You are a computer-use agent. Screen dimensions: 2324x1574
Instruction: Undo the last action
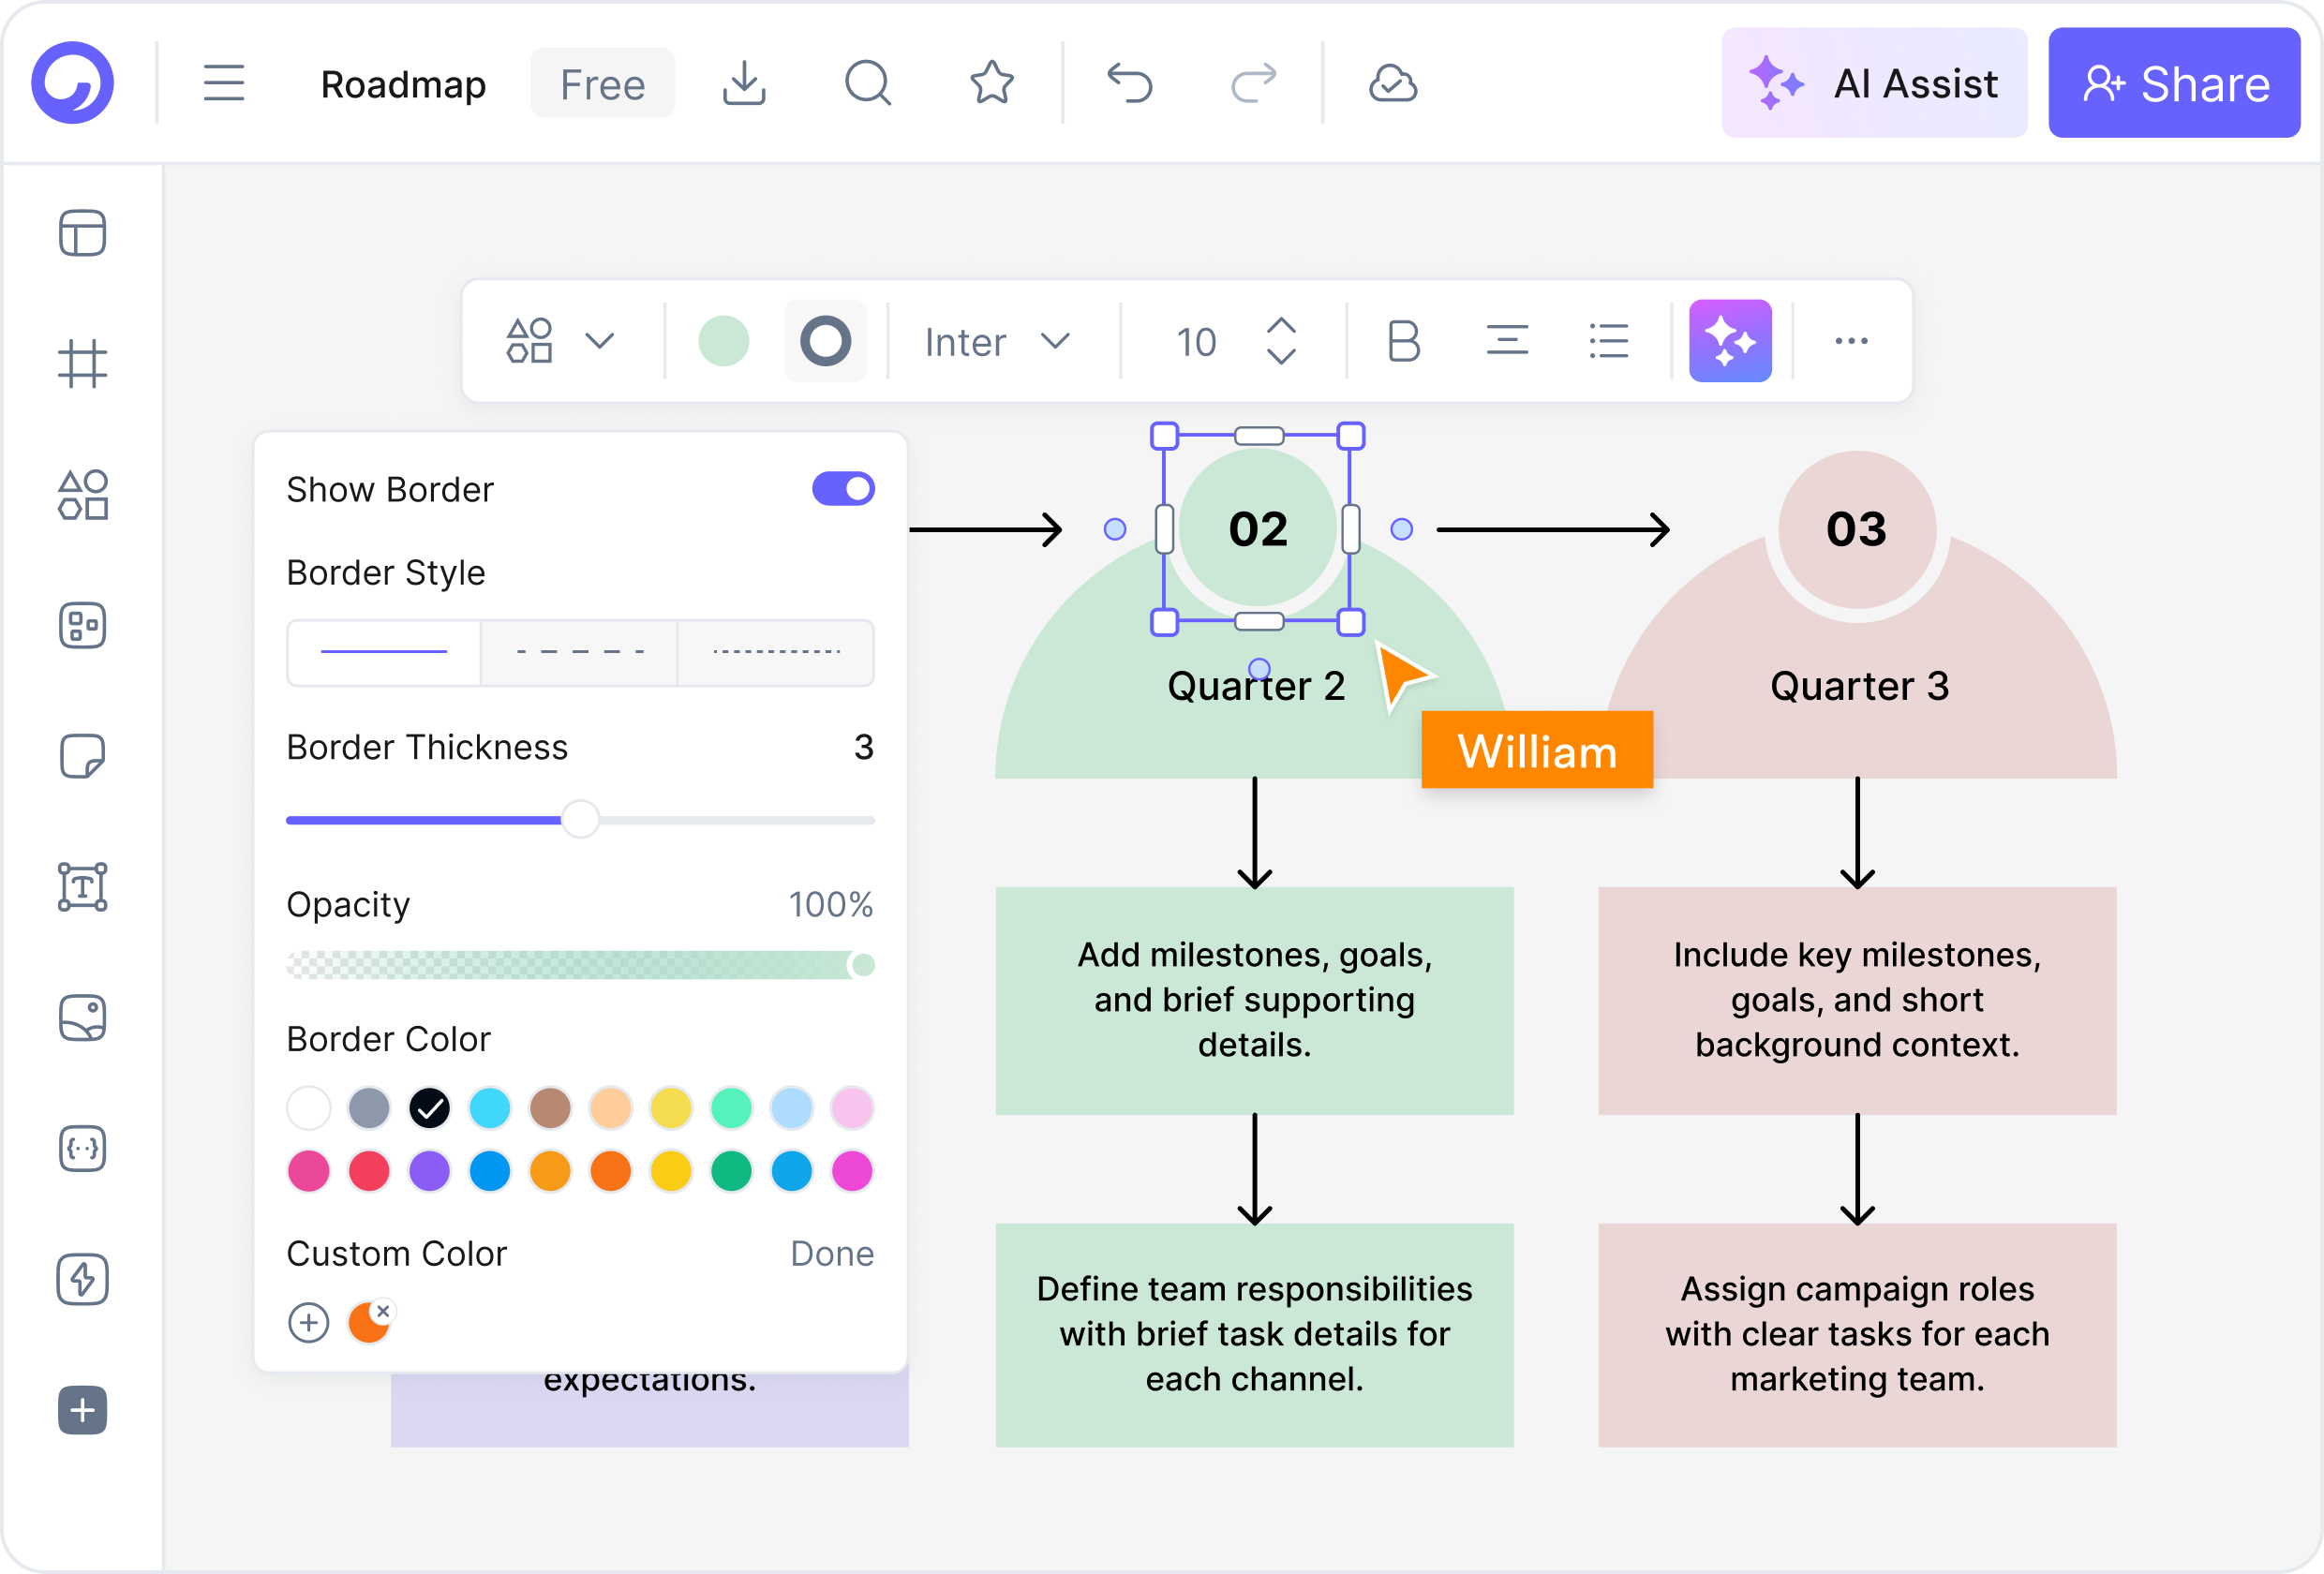pos(1130,83)
